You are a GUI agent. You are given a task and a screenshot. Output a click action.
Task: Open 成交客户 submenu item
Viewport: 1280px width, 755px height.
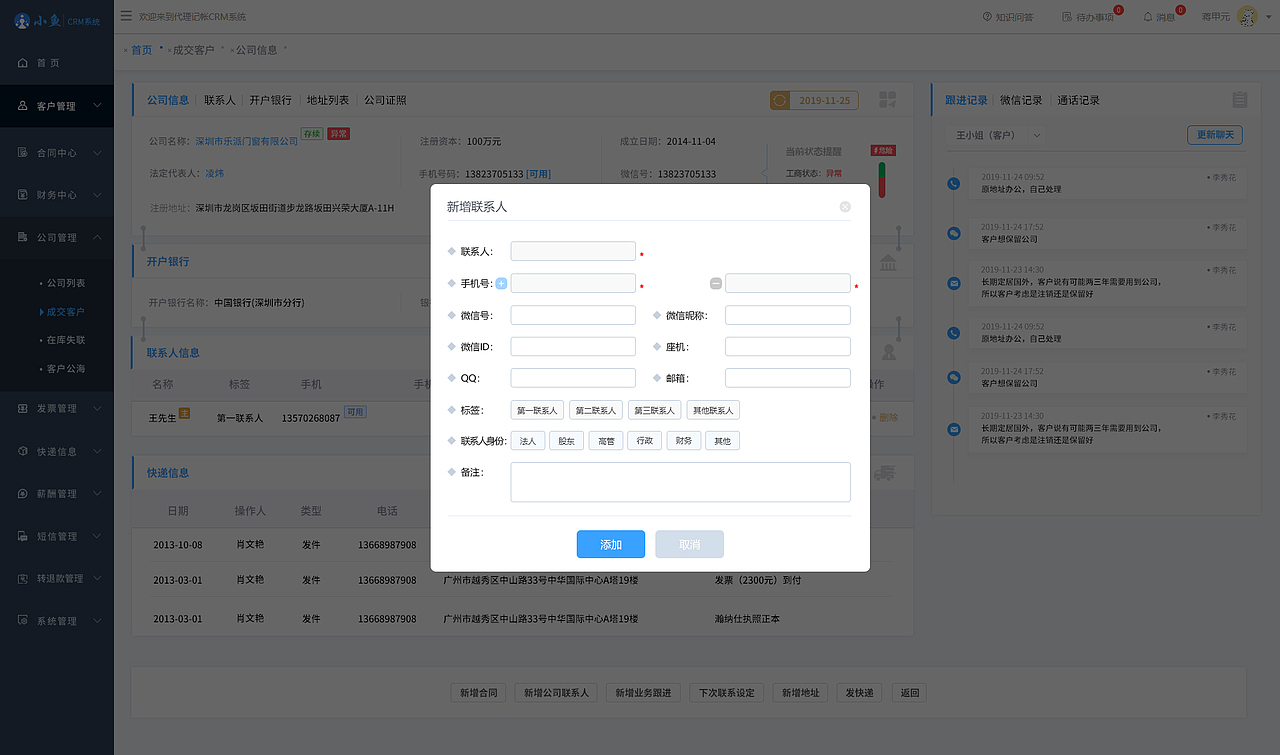point(66,313)
